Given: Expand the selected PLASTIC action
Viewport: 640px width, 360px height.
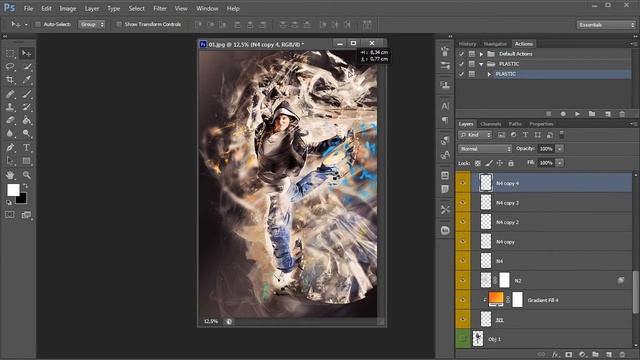Looking at the screenshot, I should [489, 74].
